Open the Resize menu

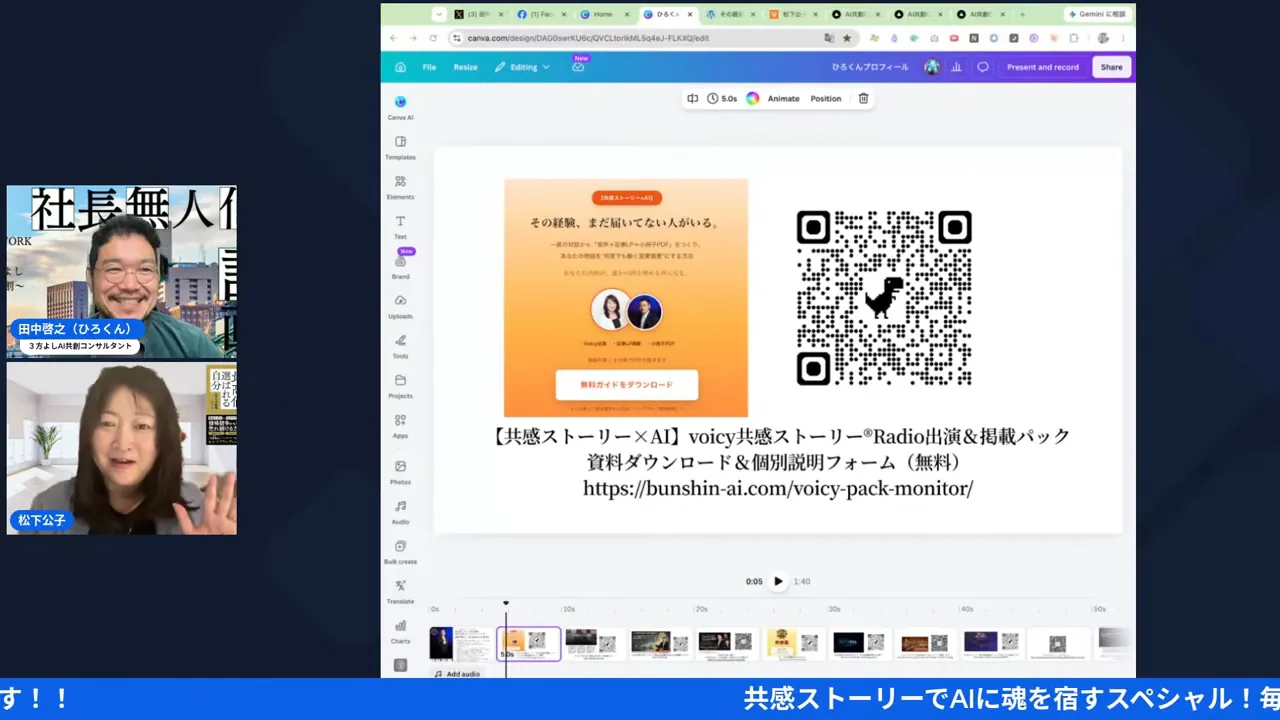[465, 67]
